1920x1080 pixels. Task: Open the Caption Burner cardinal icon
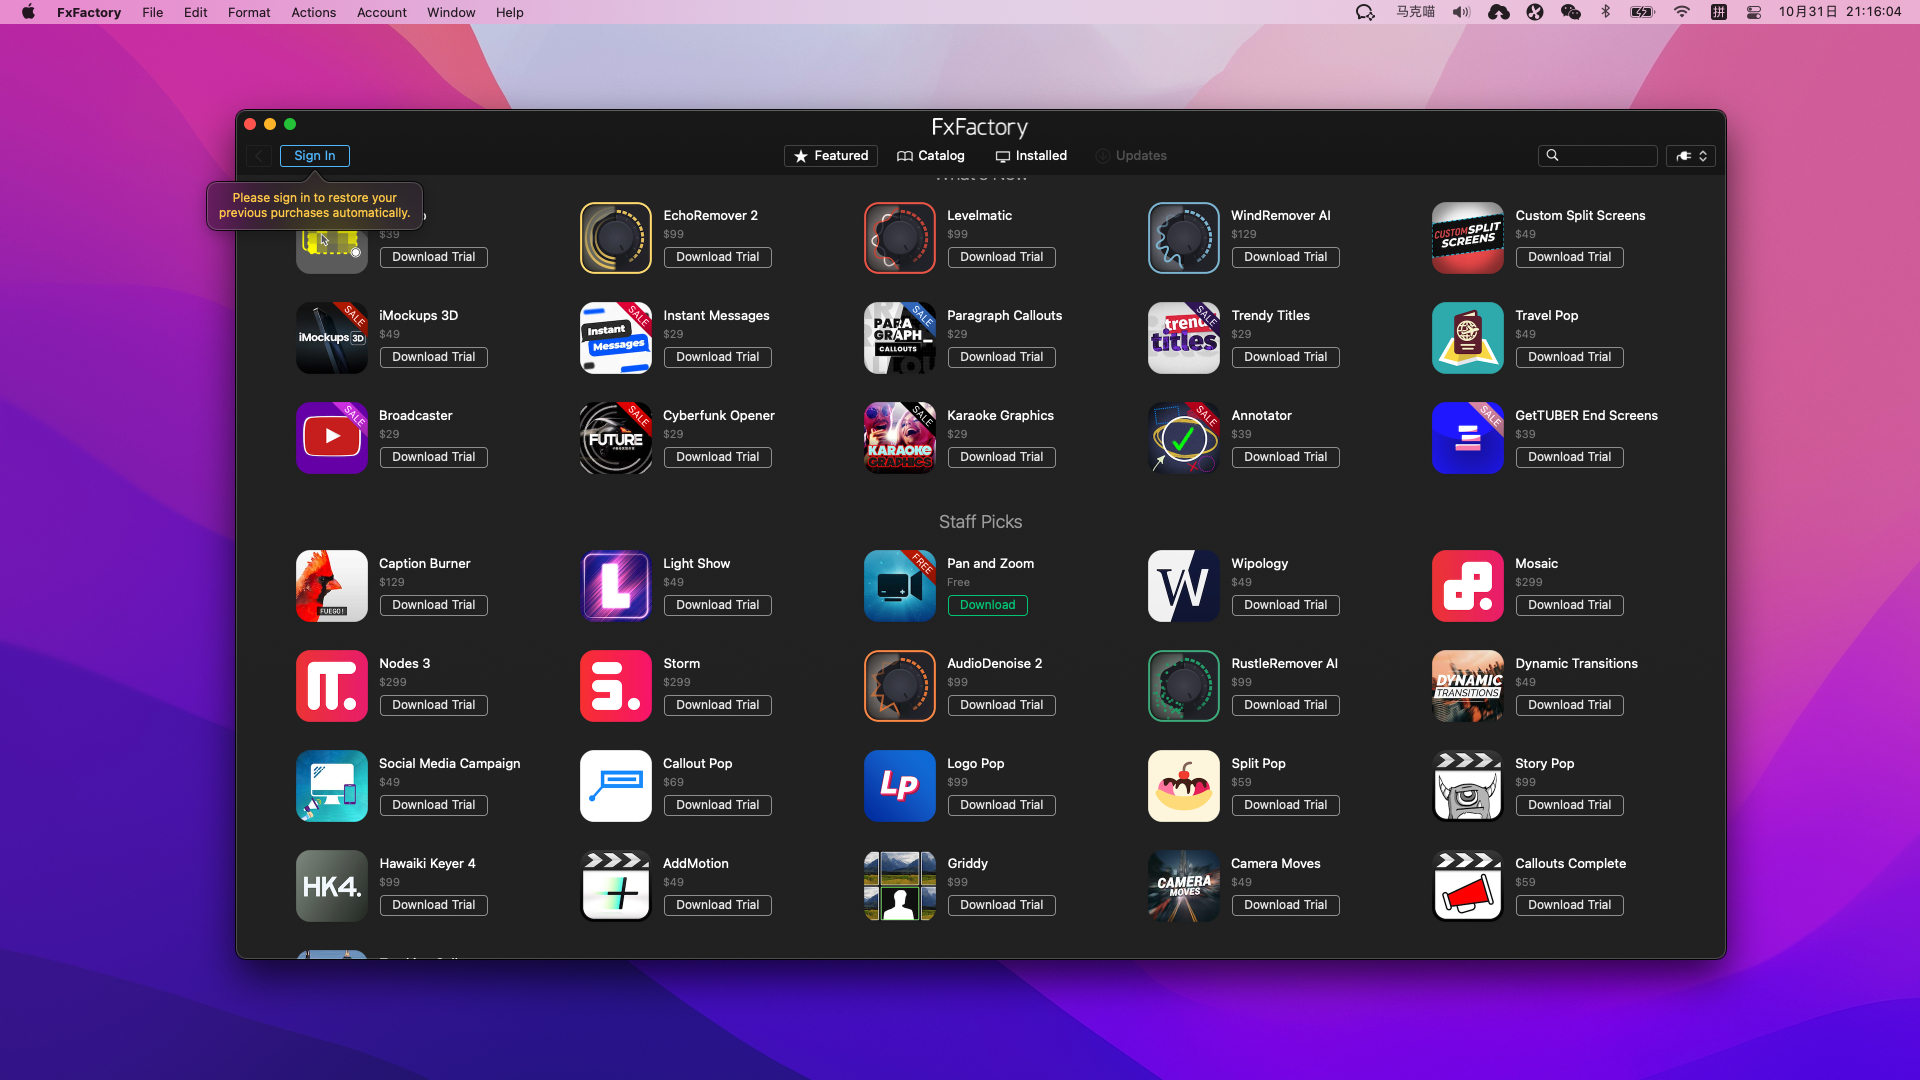331,586
